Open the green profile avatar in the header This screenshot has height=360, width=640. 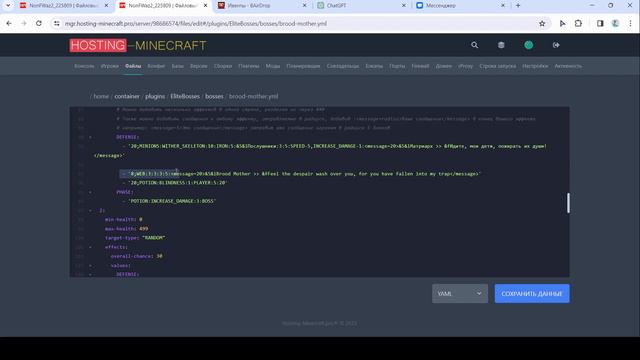click(529, 45)
